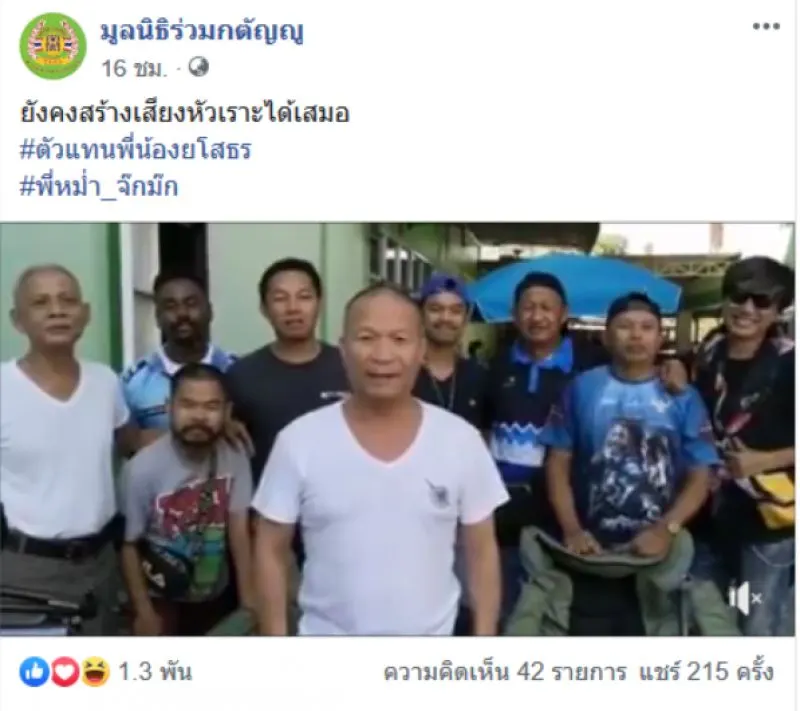Click the post caption ยังคงสร้างเสียงหัวเราะได้เสมอ

tap(185, 113)
